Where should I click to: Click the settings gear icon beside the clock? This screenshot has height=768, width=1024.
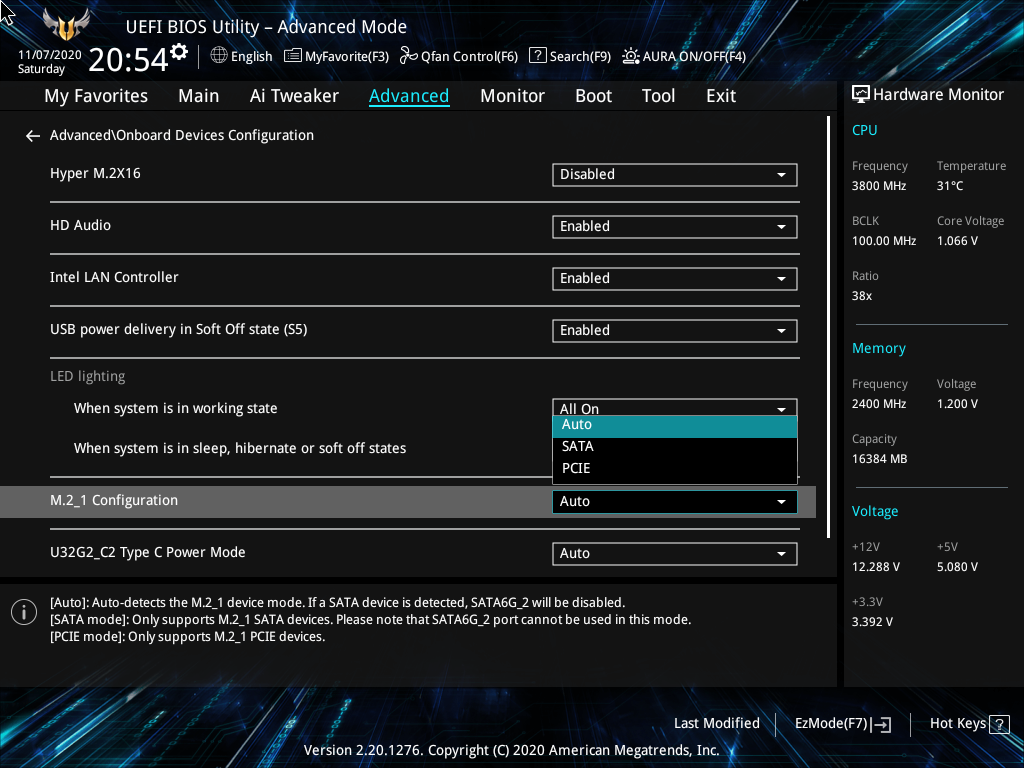[x=179, y=52]
